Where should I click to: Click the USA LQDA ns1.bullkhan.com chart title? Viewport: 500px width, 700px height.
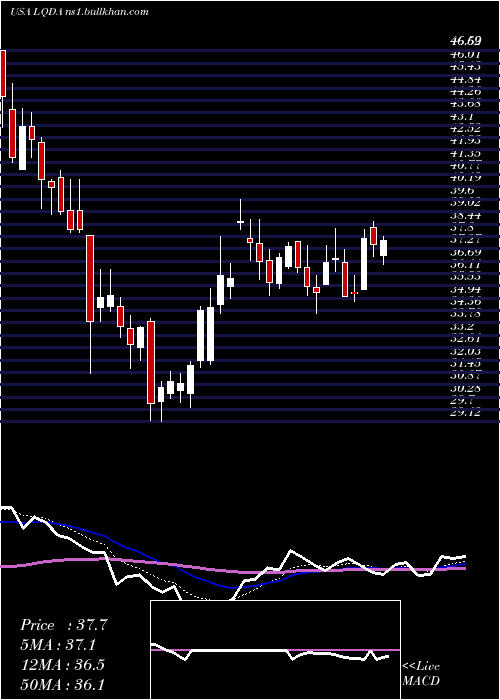[79, 12]
